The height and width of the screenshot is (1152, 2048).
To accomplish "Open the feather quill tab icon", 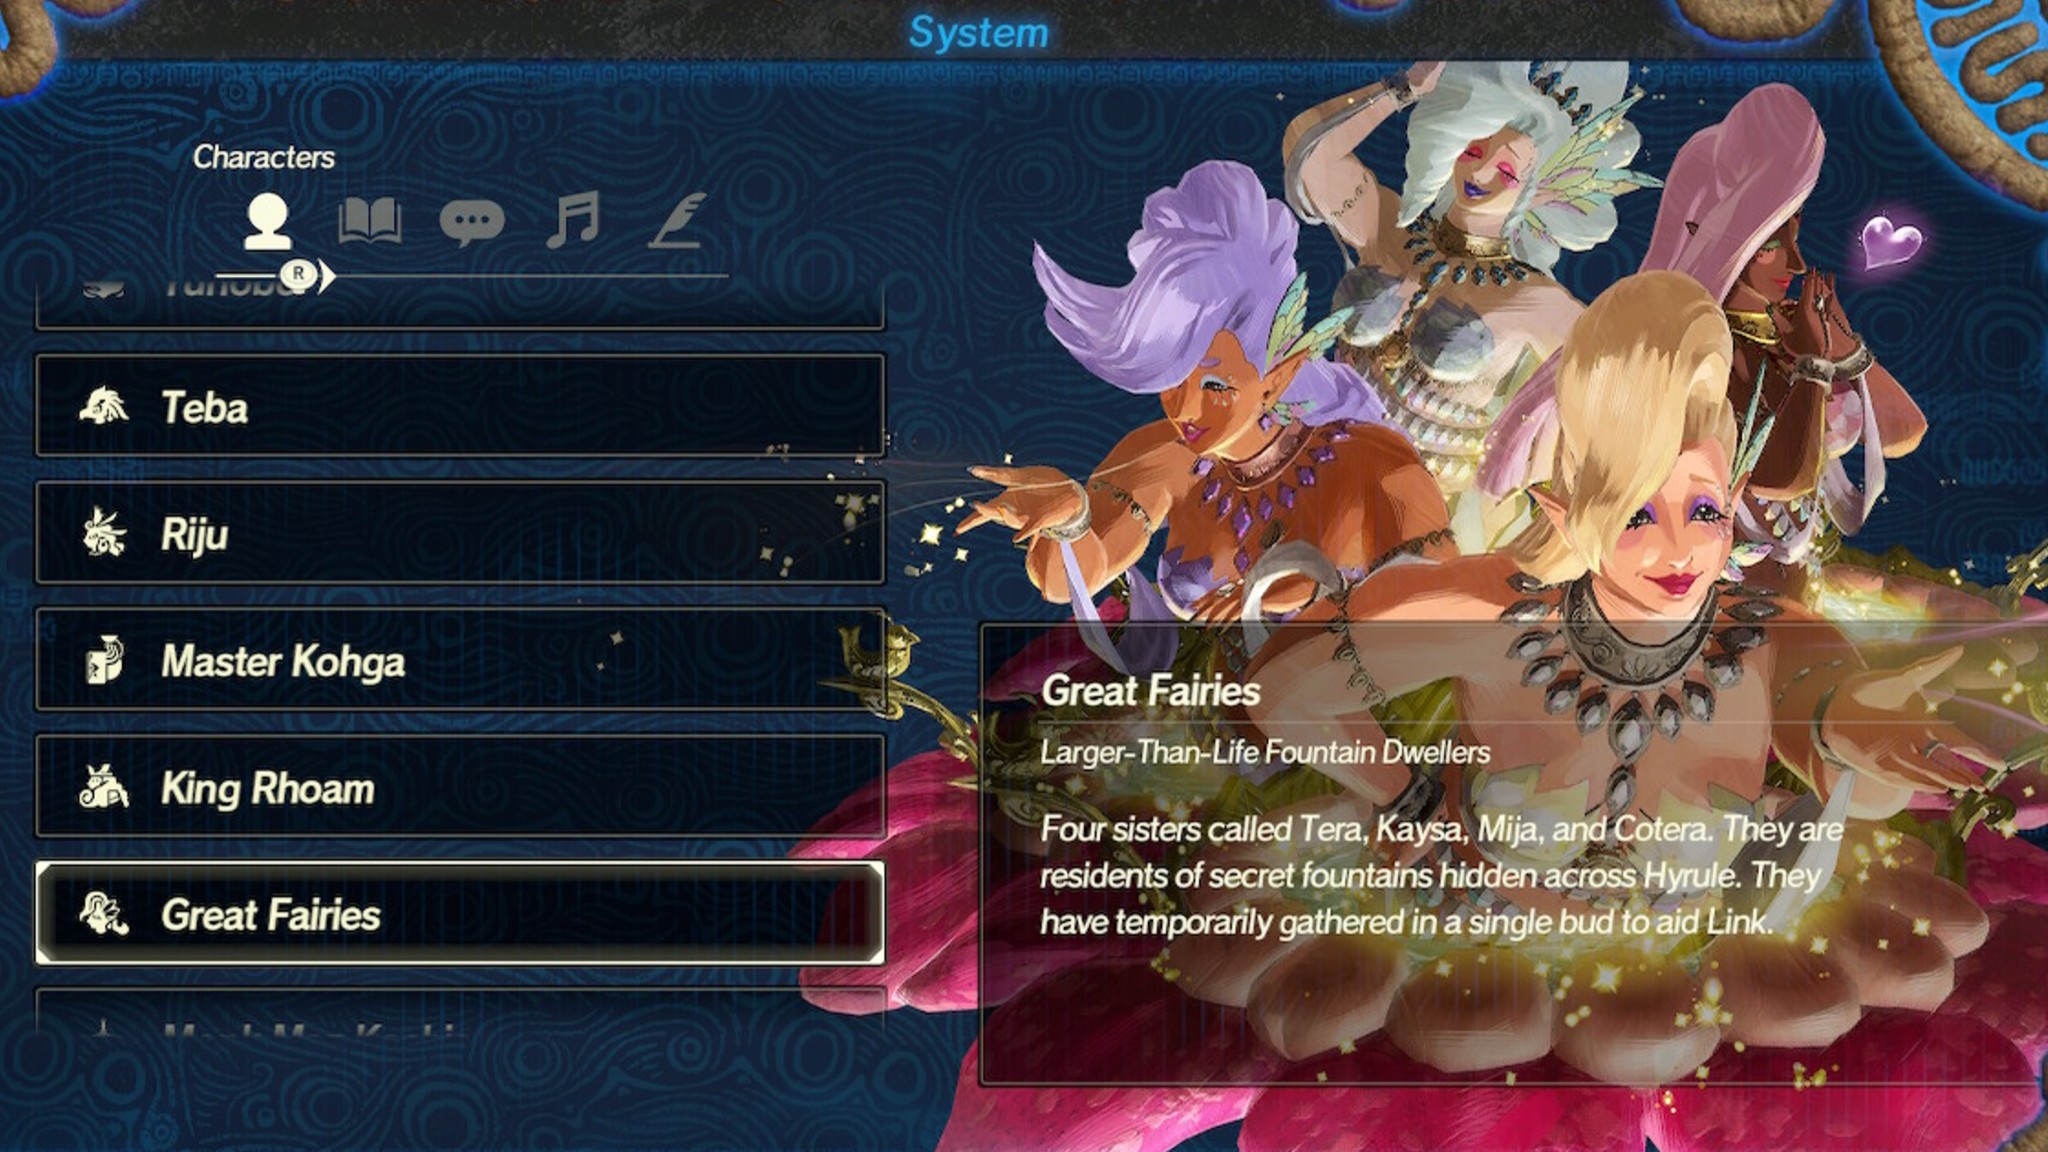I will pyautogui.click(x=679, y=220).
